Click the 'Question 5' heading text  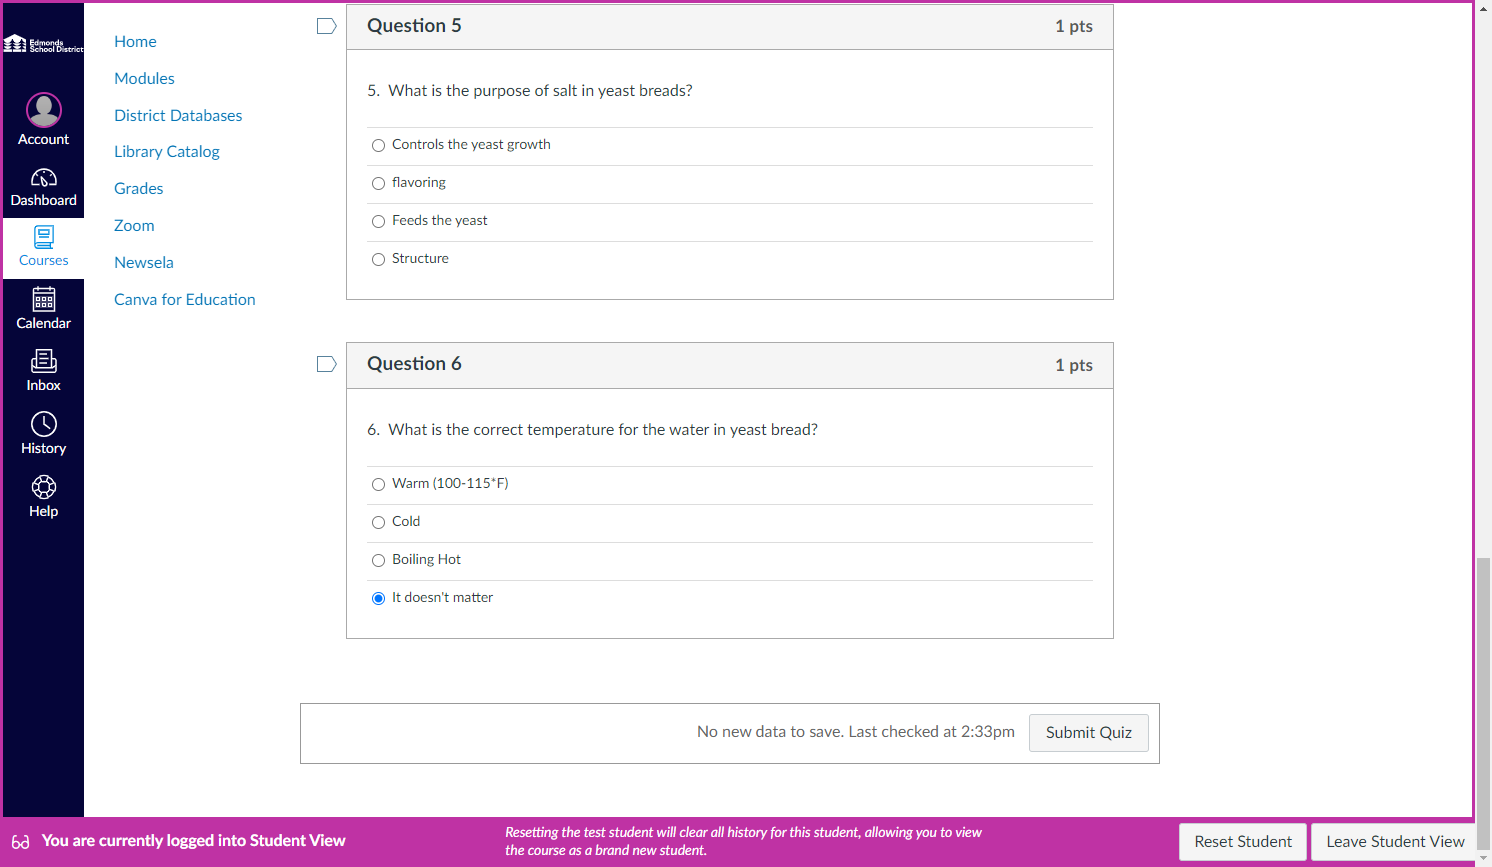[414, 26]
